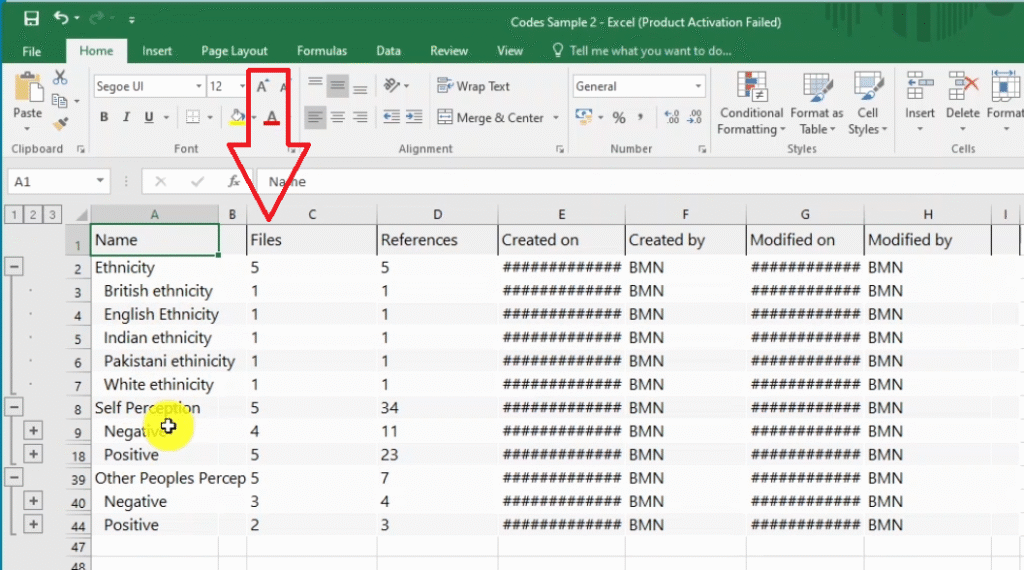The height and width of the screenshot is (570, 1024).
Task: Switch to the Page Layout tab
Action: (x=234, y=51)
